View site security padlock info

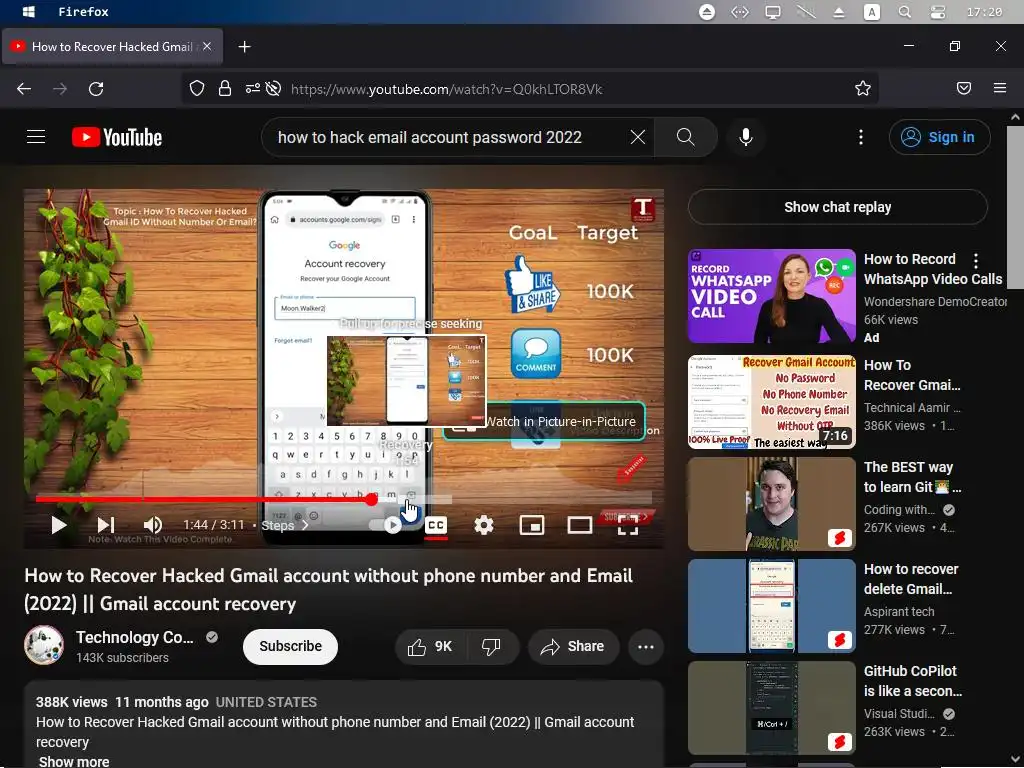pos(225,88)
